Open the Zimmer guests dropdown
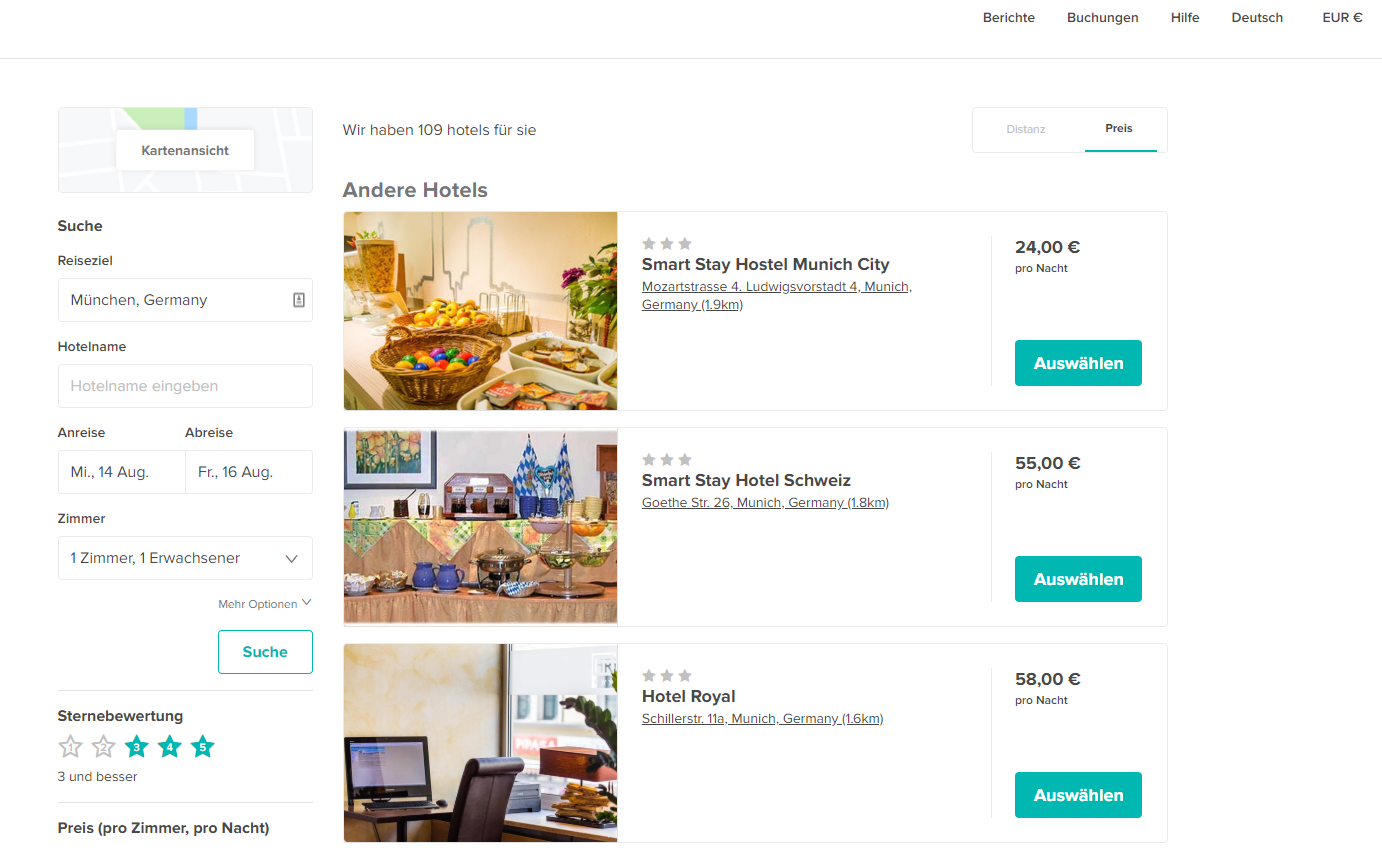The height and width of the screenshot is (855, 1382). click(185, 558)
